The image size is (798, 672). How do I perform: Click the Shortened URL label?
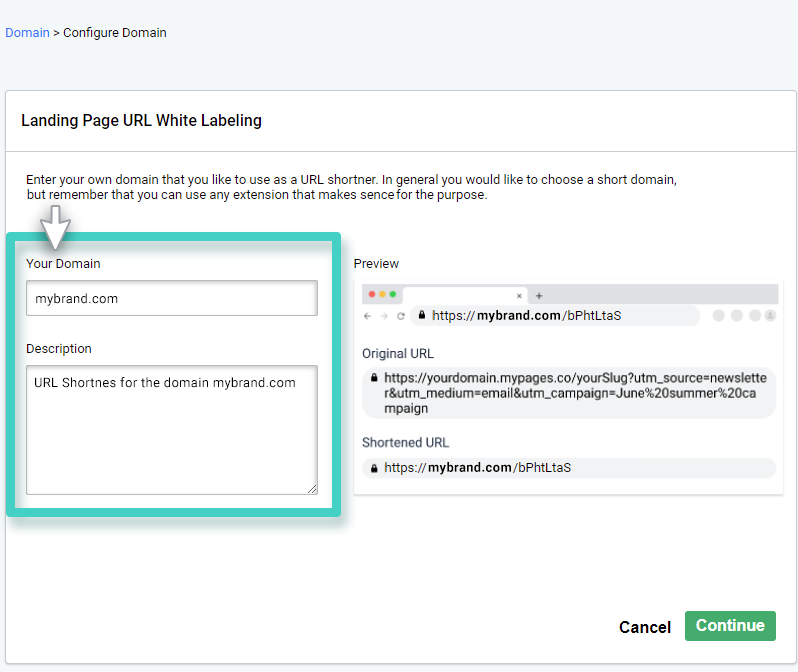pos(406,443)
